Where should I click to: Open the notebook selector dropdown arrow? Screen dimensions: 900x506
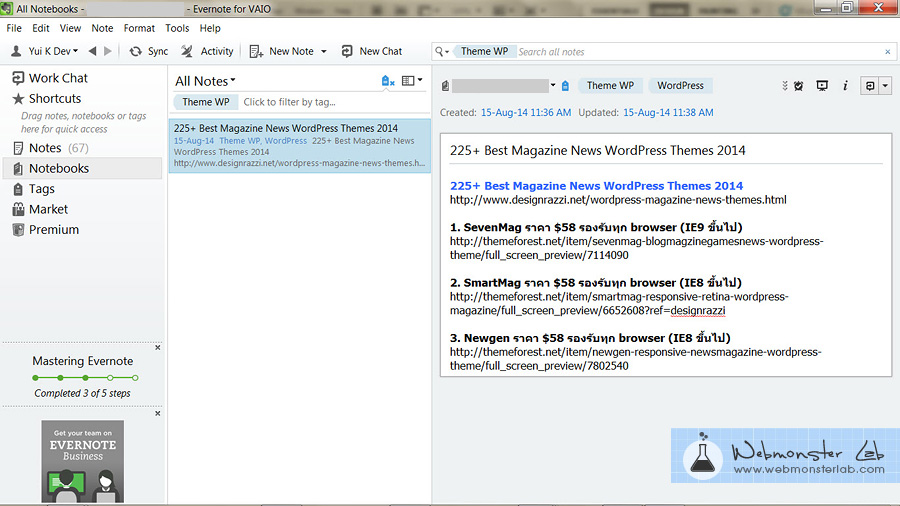click(x=553, y=85)
